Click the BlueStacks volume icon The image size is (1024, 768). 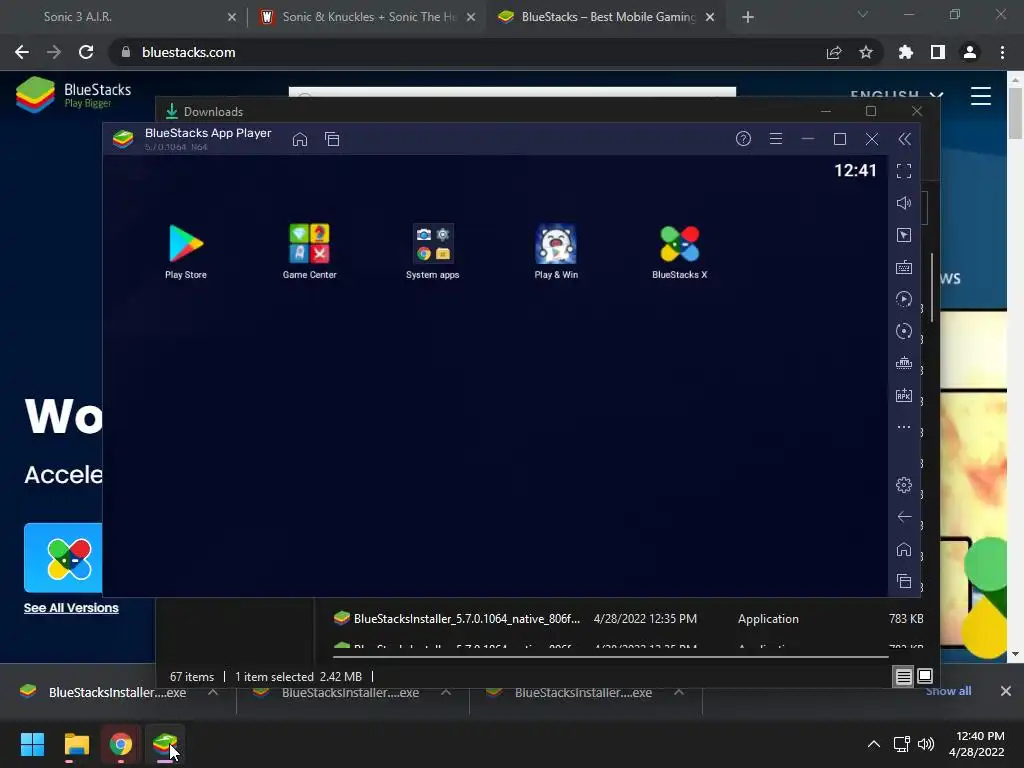pos(904,203)
